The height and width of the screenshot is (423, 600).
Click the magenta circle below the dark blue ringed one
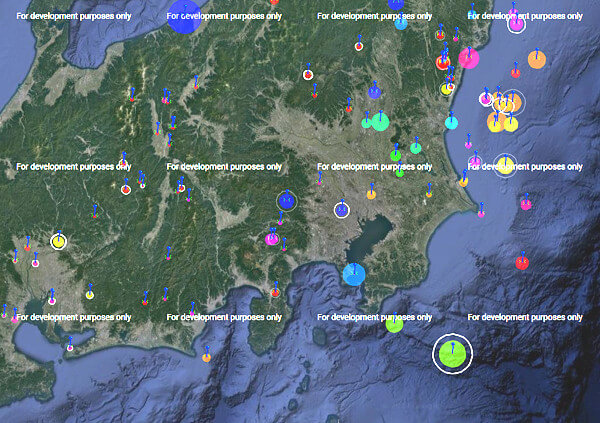click(x=272, y=239)
